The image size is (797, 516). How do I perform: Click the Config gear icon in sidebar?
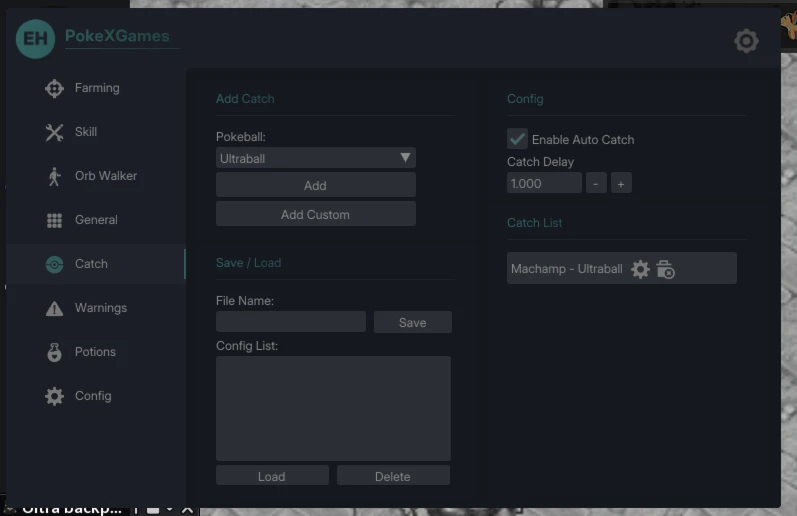pyautogui.click(x=54, y=396)
